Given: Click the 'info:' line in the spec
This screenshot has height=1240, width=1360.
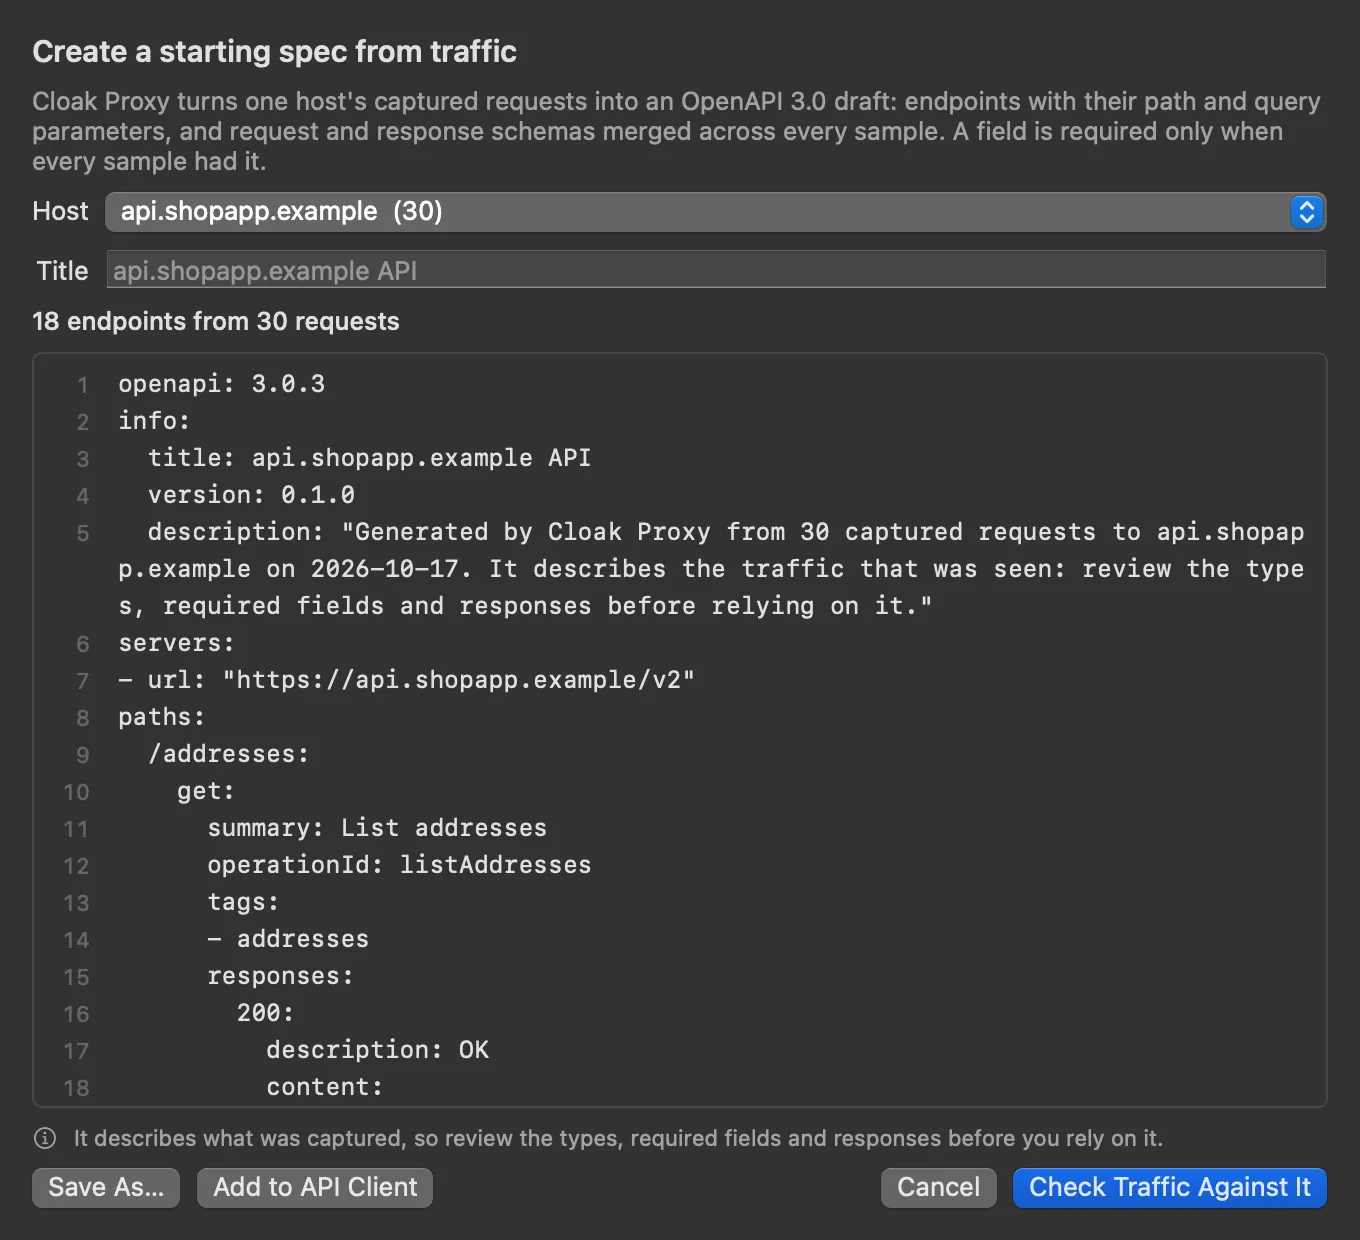Looking at the screenshot, I should (x=154, y=421).
